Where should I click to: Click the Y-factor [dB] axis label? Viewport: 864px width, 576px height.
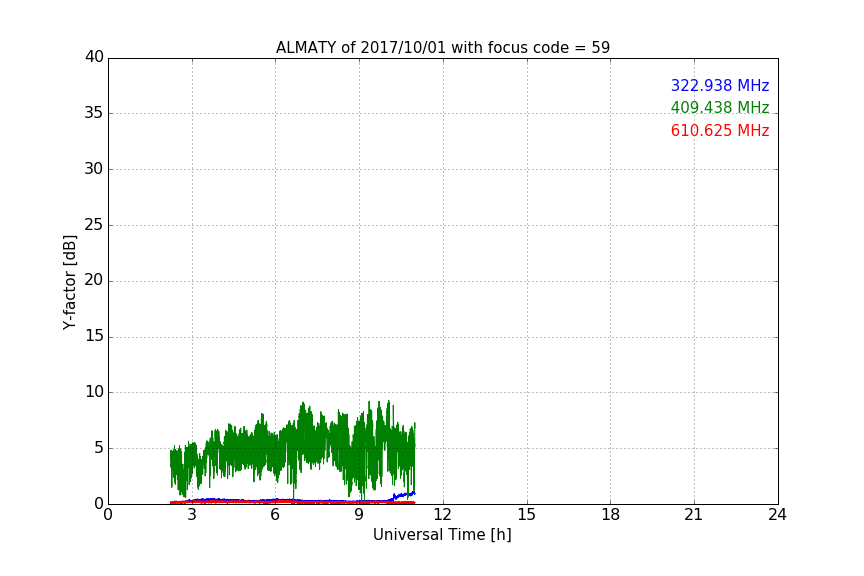coord(69,282)
